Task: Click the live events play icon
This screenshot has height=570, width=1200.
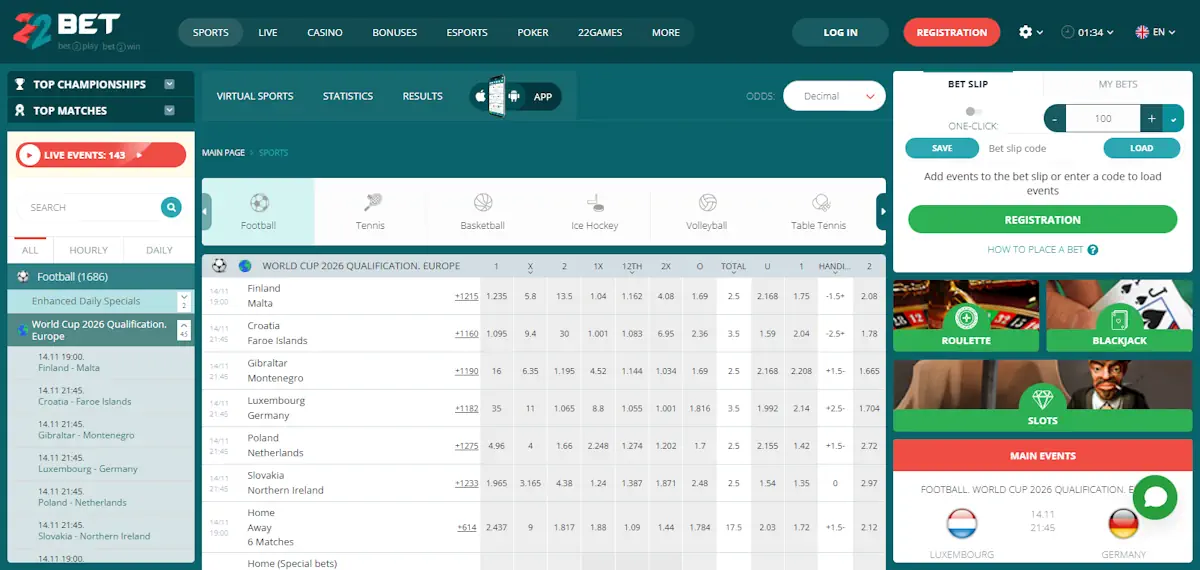Action: tap(29, 155)
